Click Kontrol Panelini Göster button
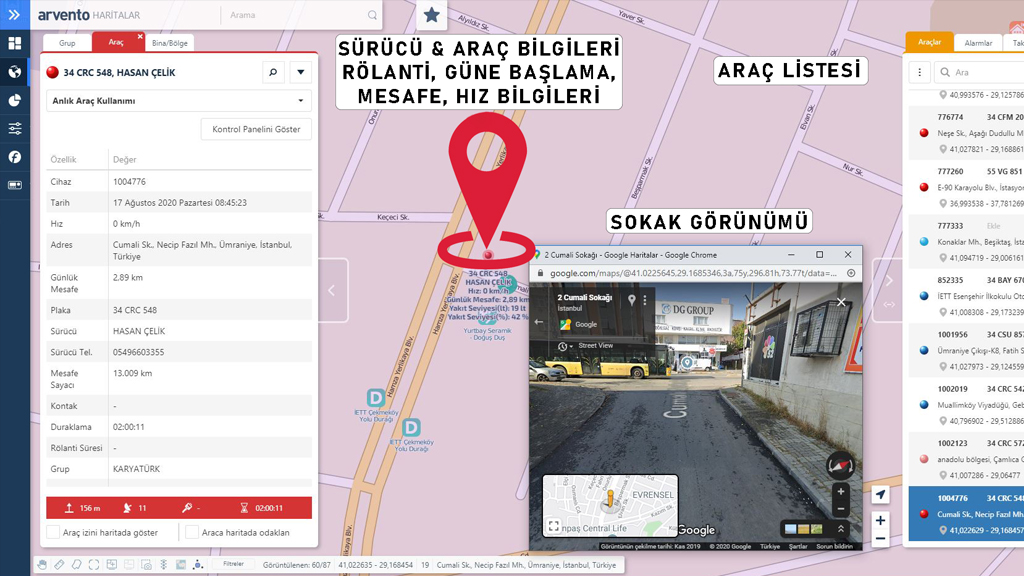 (x=256, y=129)
